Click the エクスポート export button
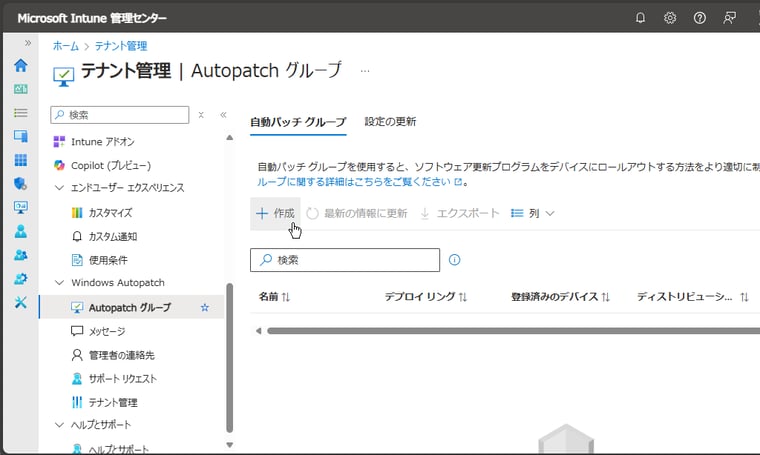760x455 pixels. tap(459, 213)
